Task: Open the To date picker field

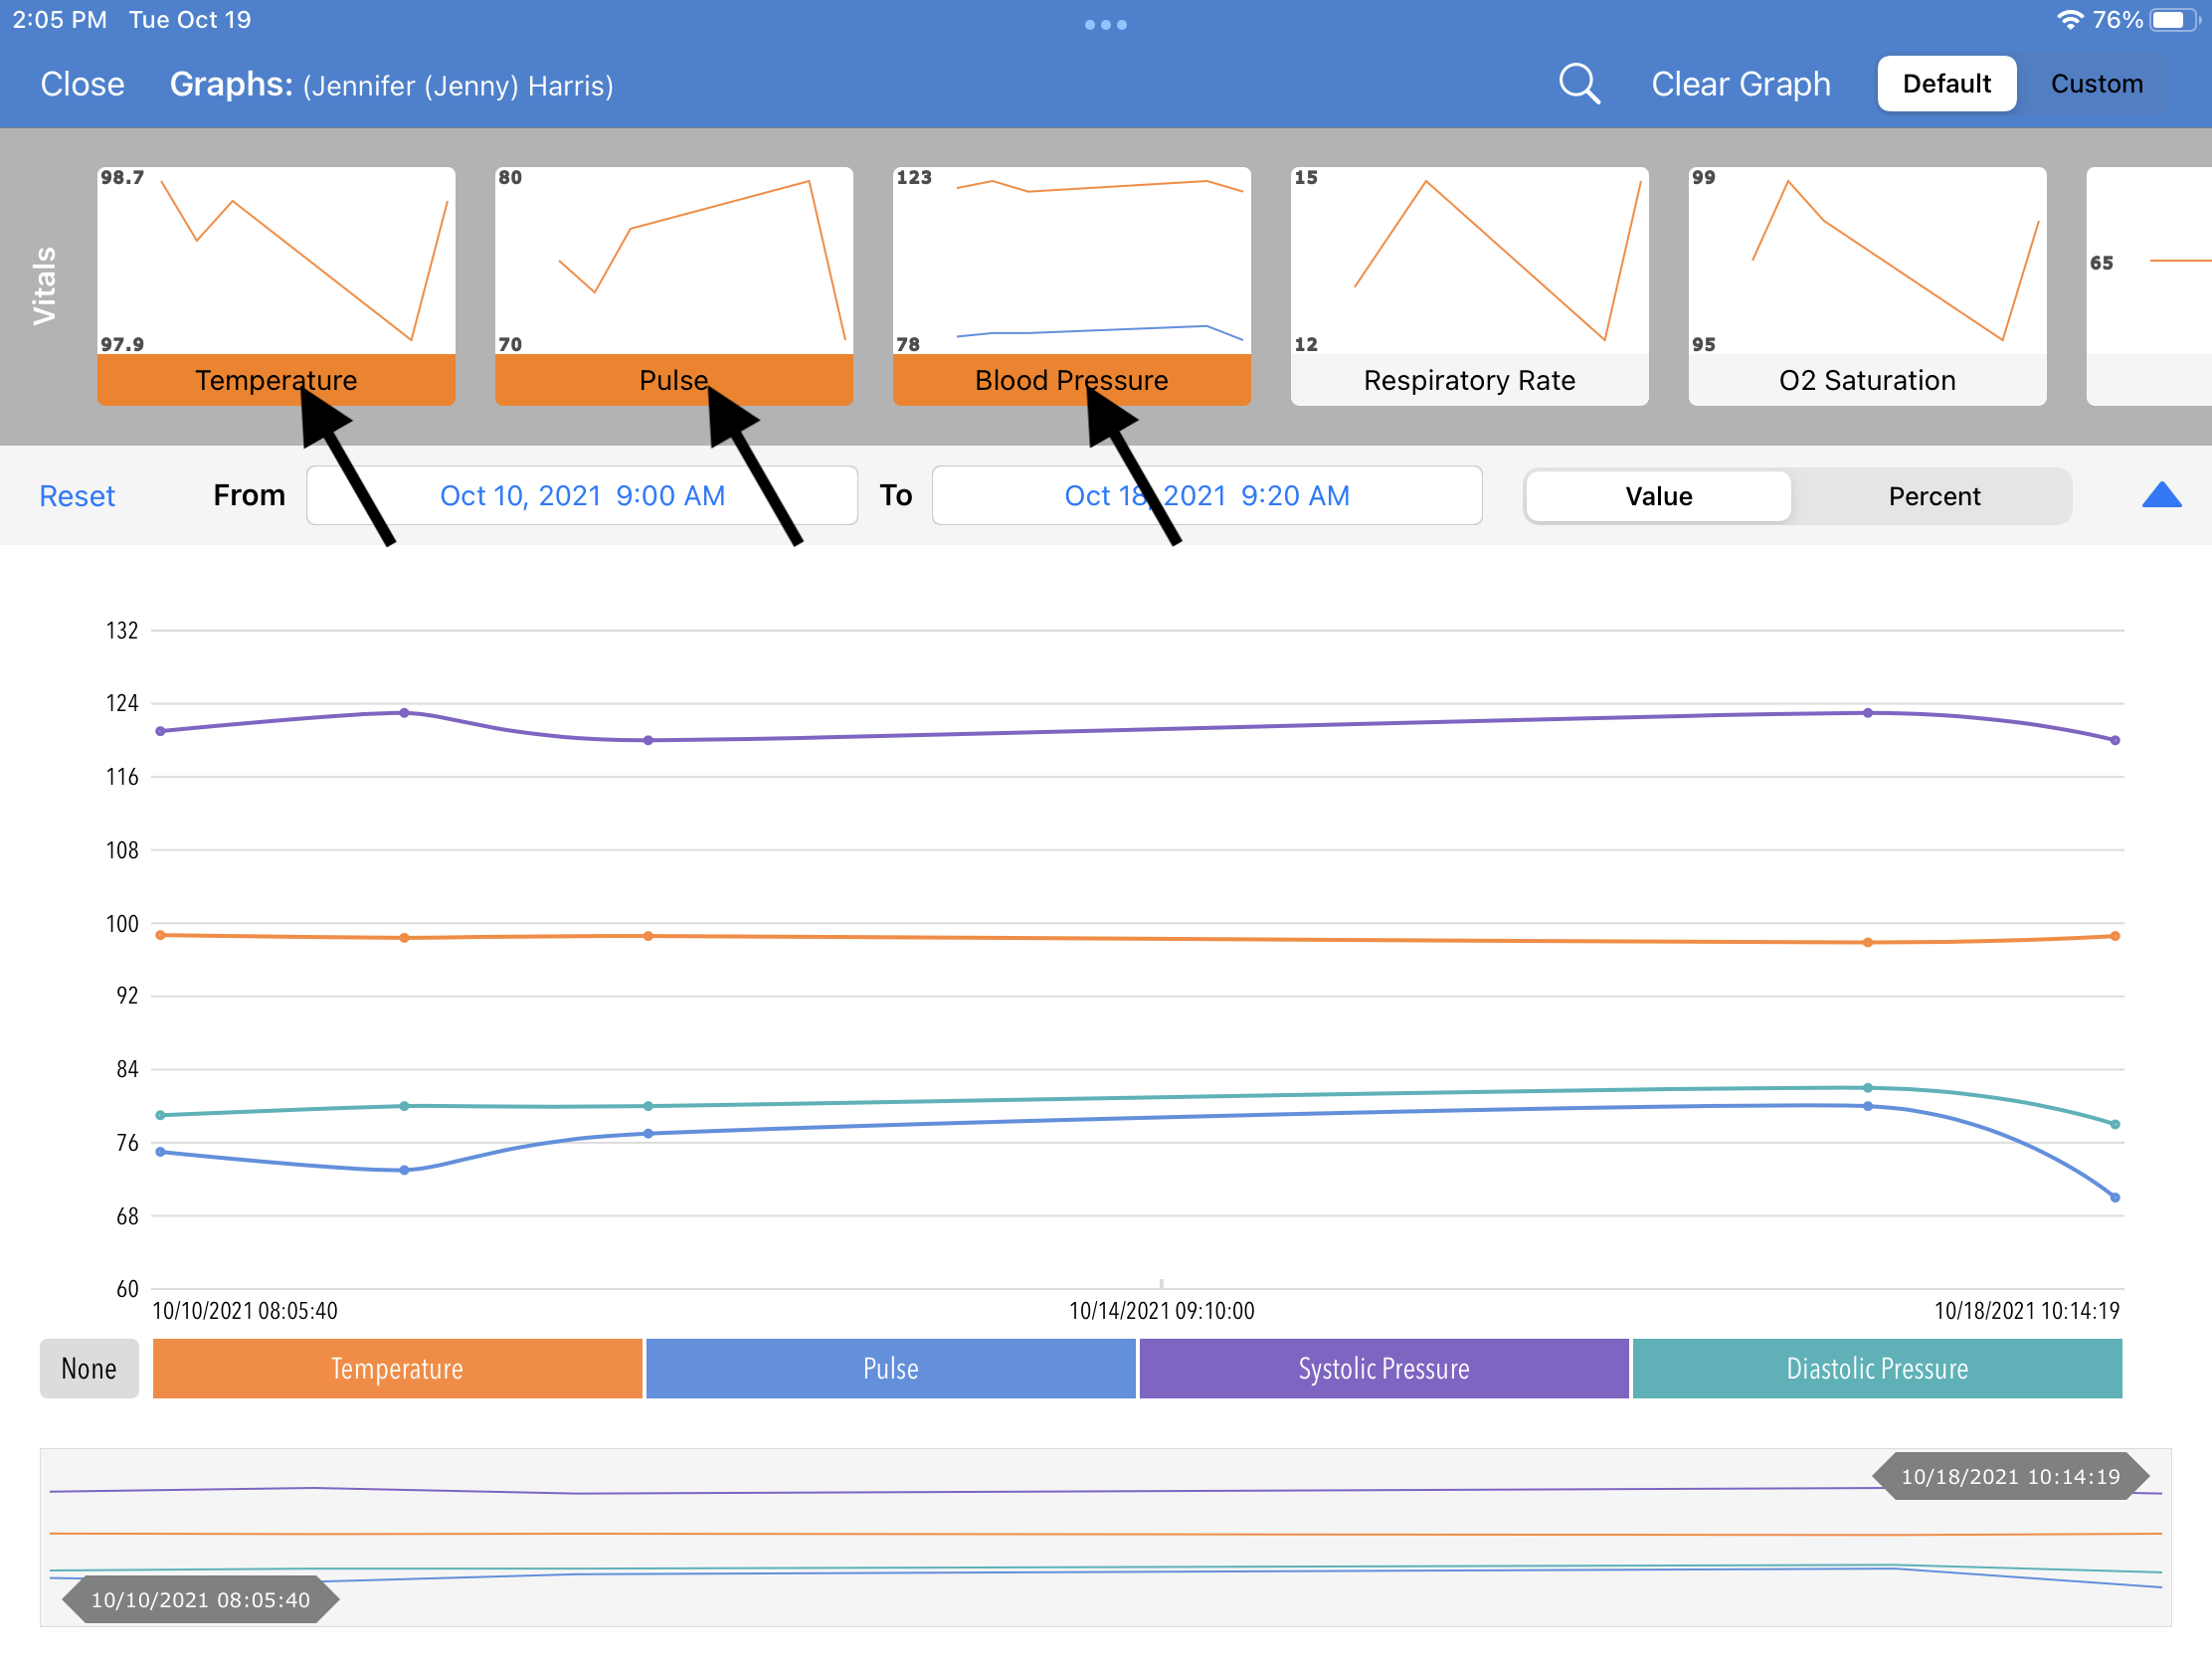Action: (x=1207, y=495)
